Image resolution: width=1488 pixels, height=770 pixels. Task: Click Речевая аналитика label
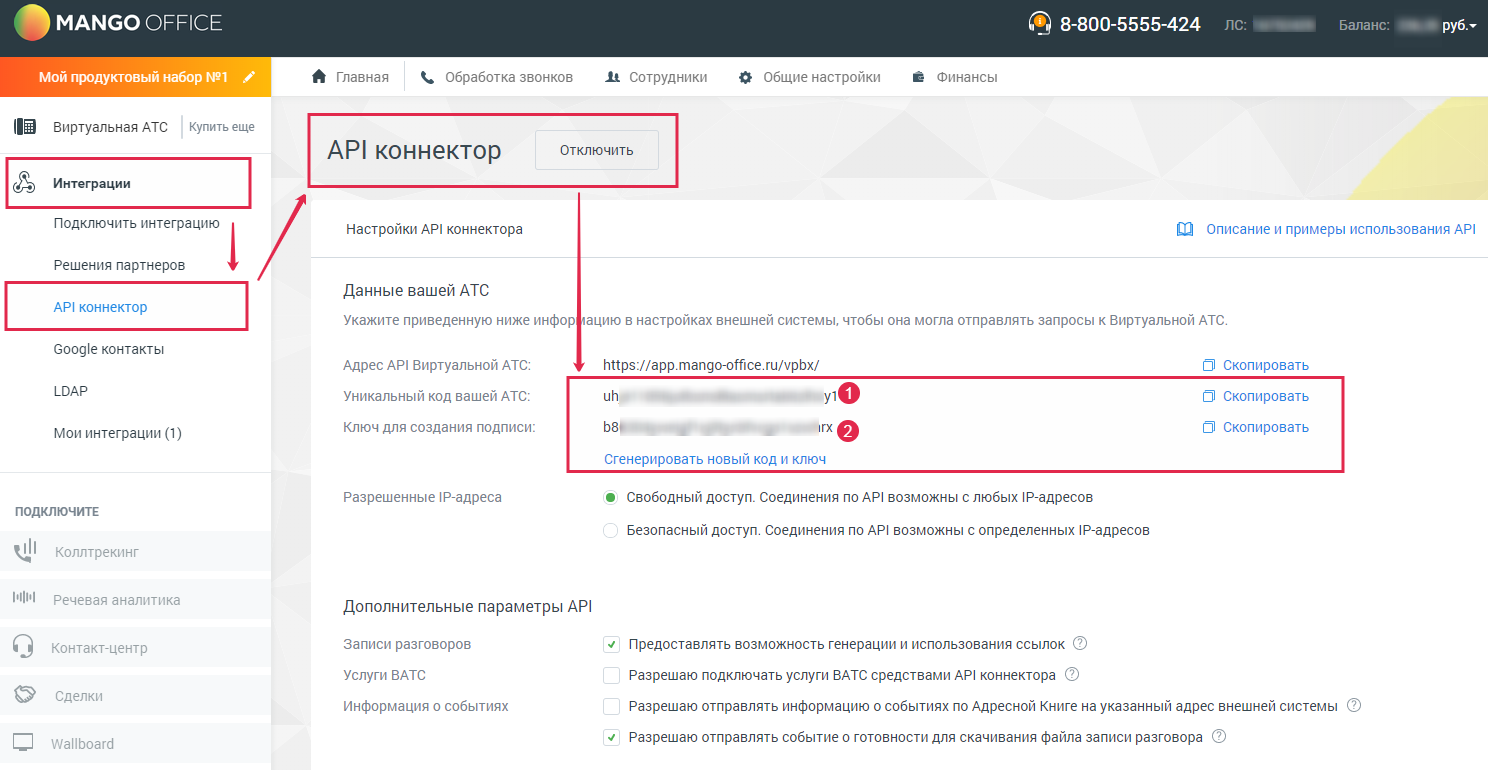point(117,600)
